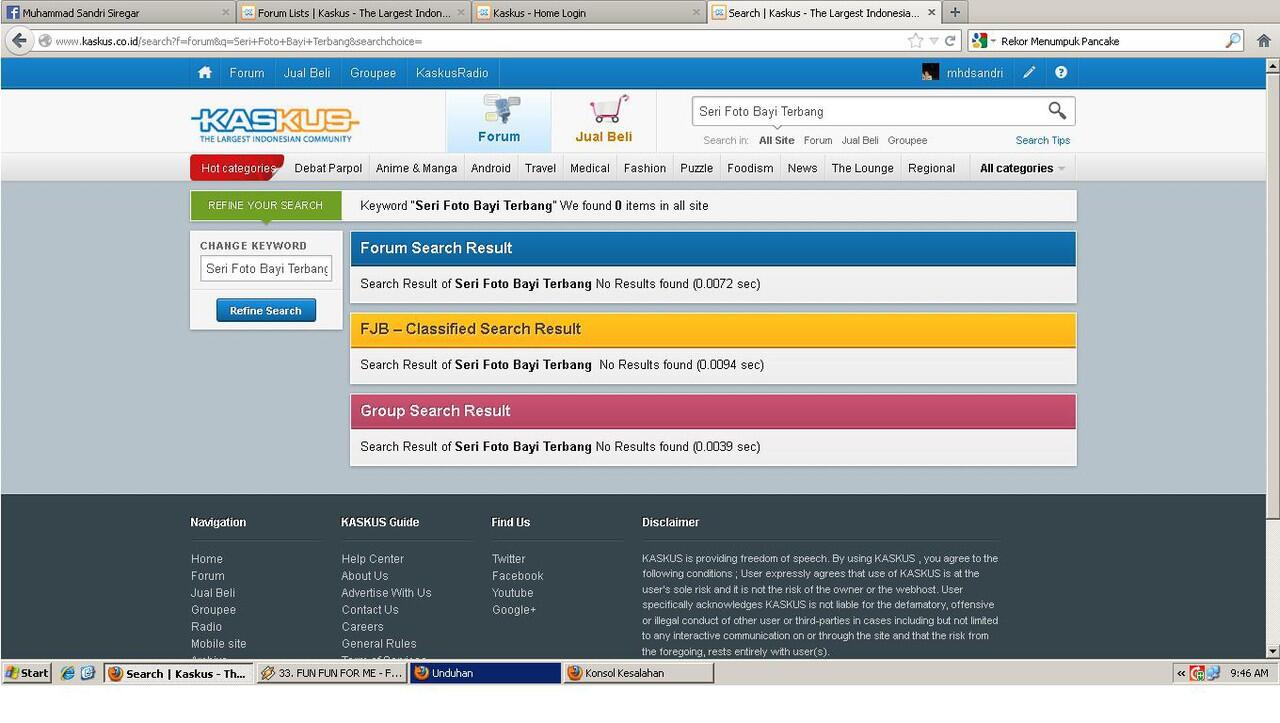Open the Travel category

coord(540,168)
